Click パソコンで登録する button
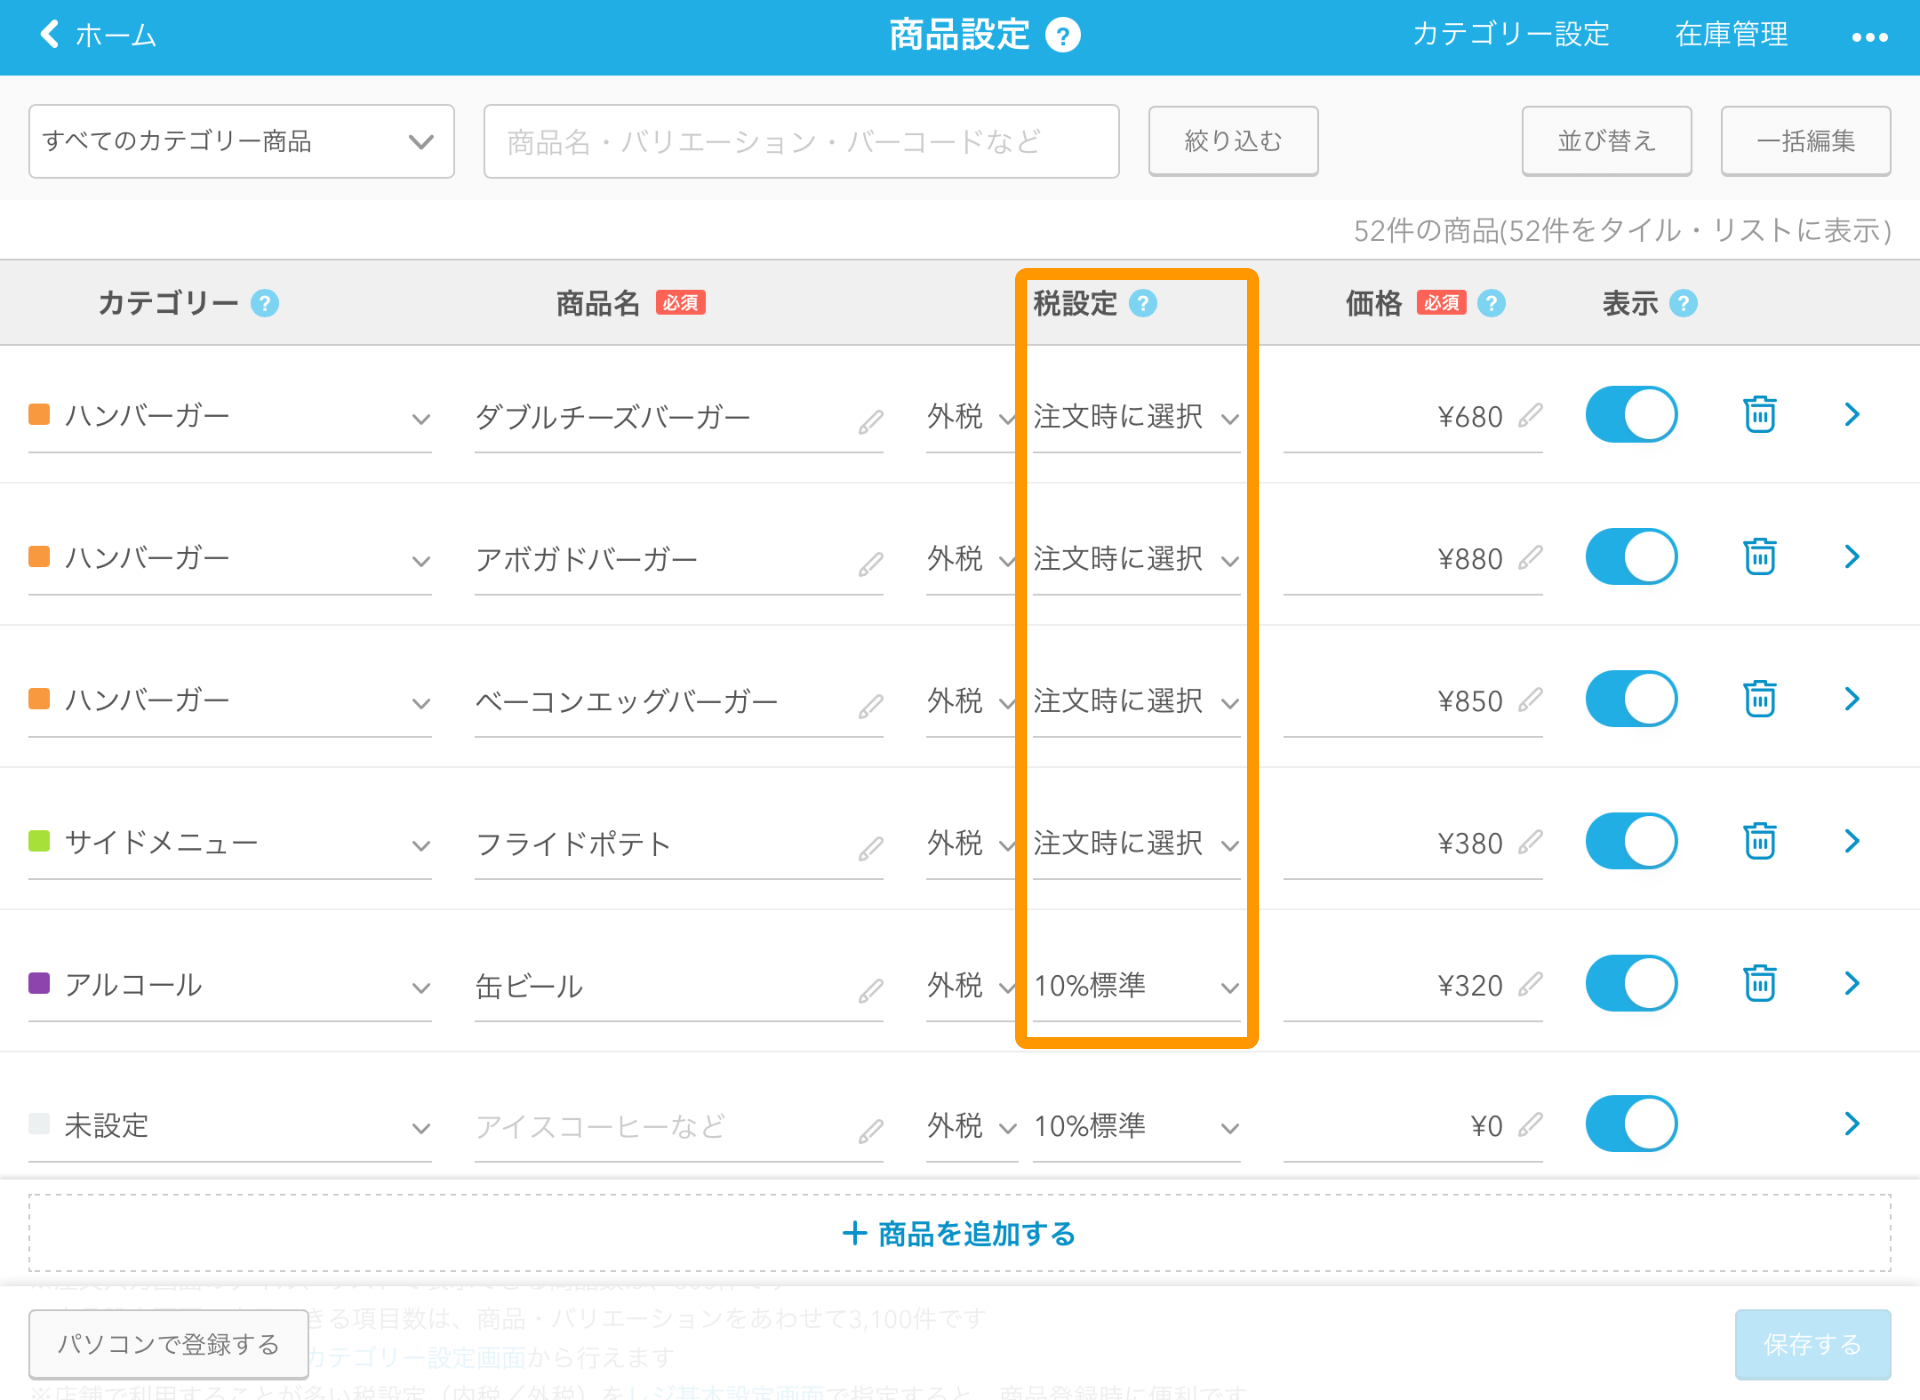Viewport: 1920px width, 1400px height. (168, 1344)
